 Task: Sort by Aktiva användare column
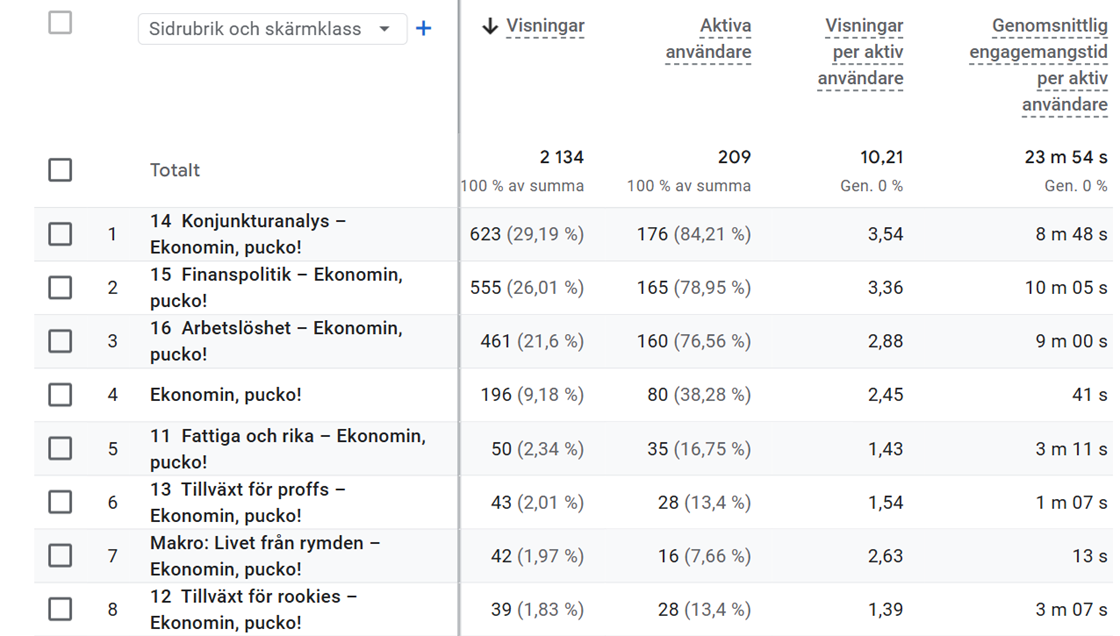point(709,39)
